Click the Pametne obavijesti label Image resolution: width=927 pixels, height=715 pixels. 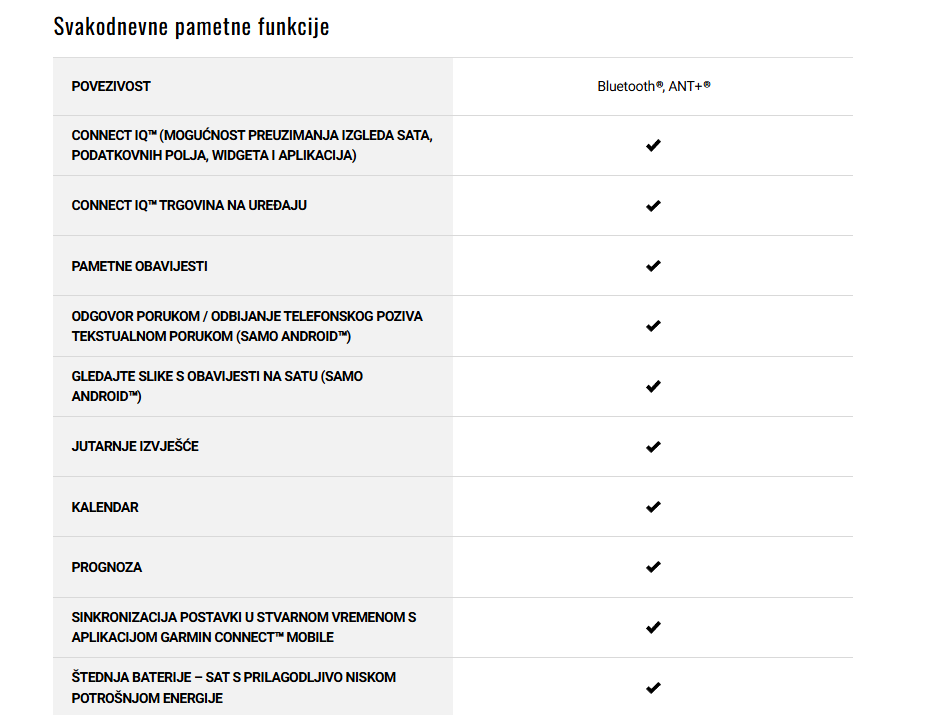pyautogui.click(x=140, y=266)
